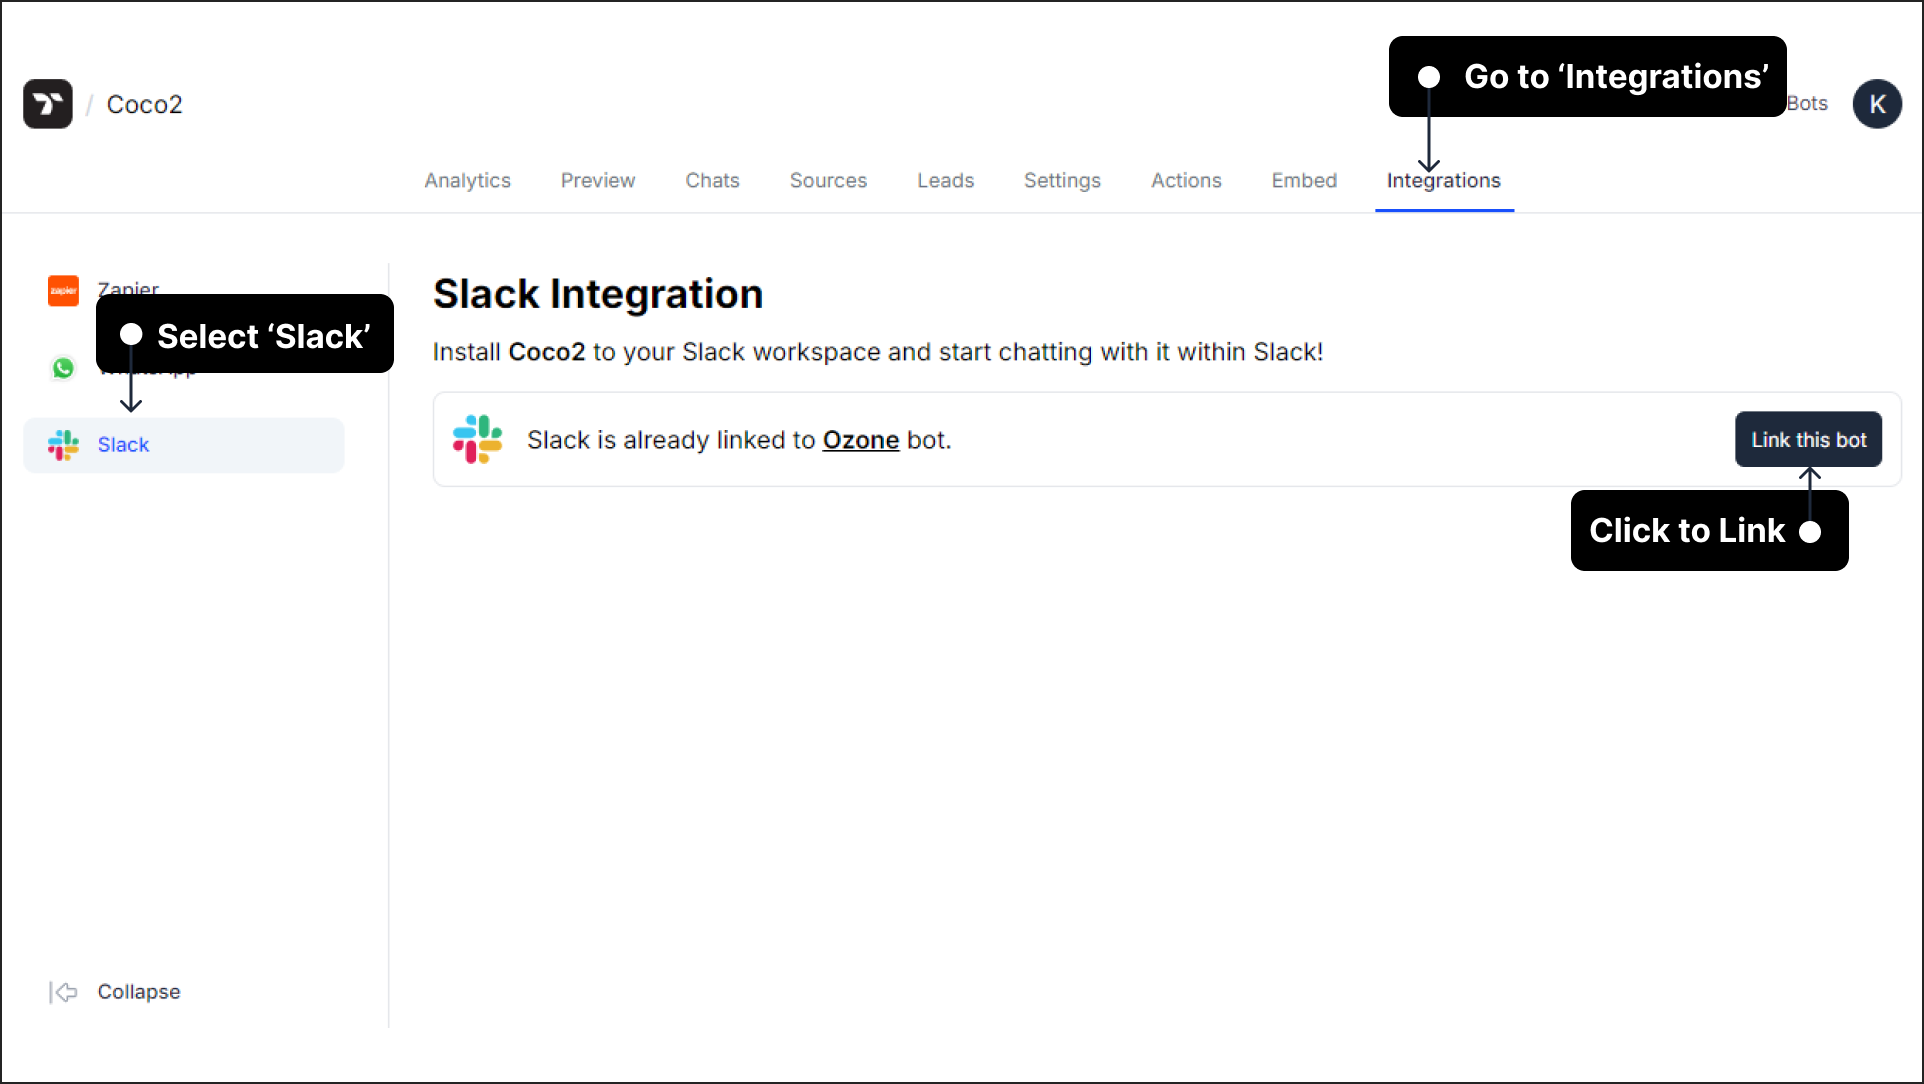Open the Sources tab
The image size is (1924, 1084).
click(x=828, y=180)
